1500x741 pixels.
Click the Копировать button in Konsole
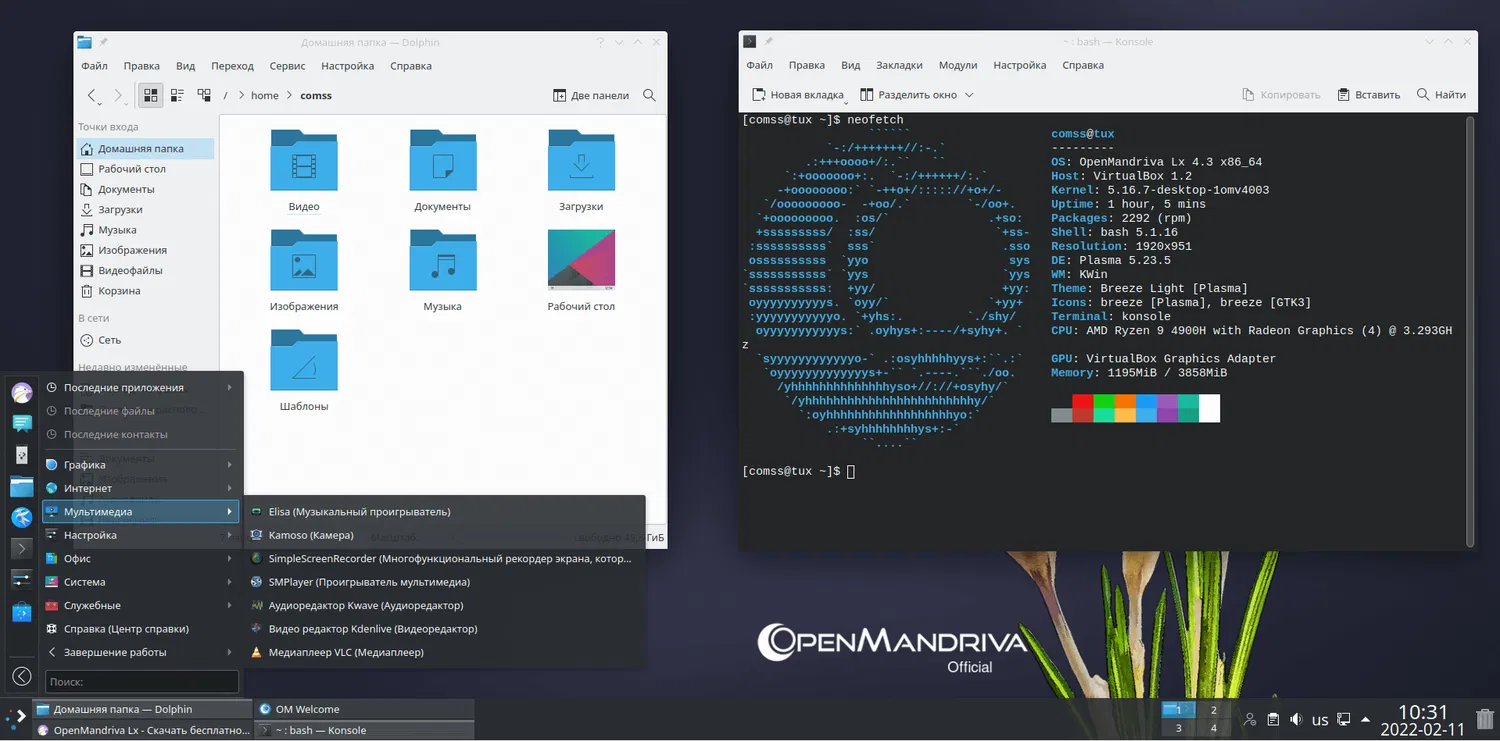pos(1281,95)
